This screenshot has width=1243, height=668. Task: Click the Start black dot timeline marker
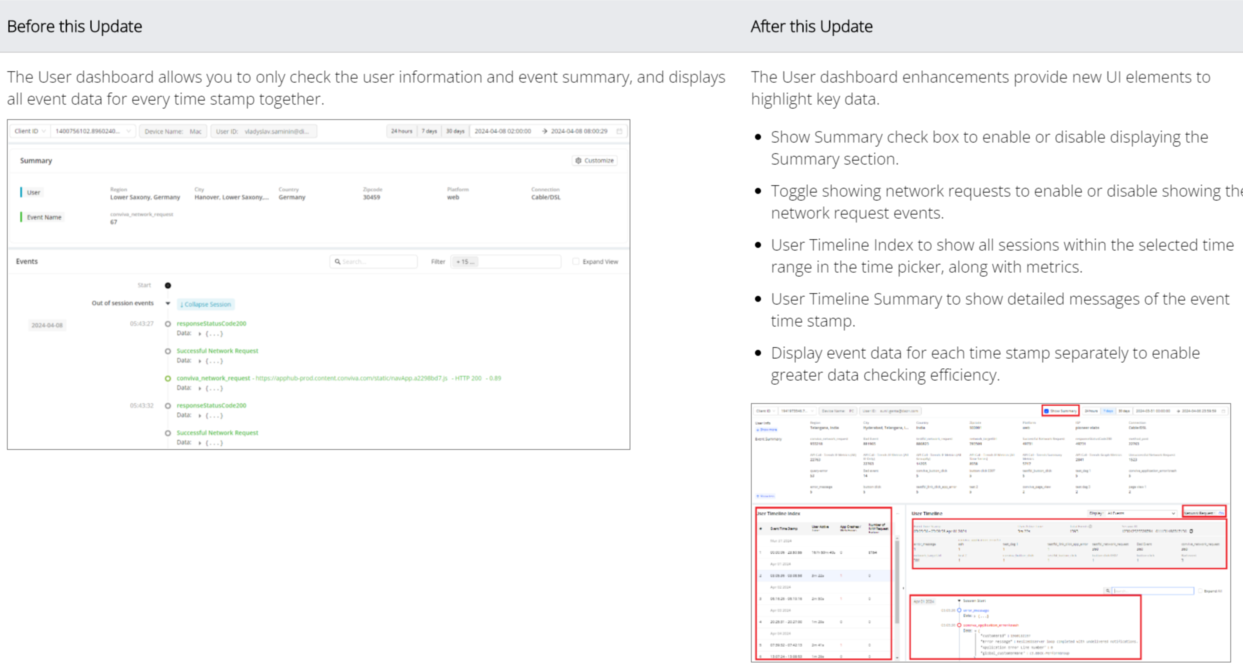(x=167, y=285)
